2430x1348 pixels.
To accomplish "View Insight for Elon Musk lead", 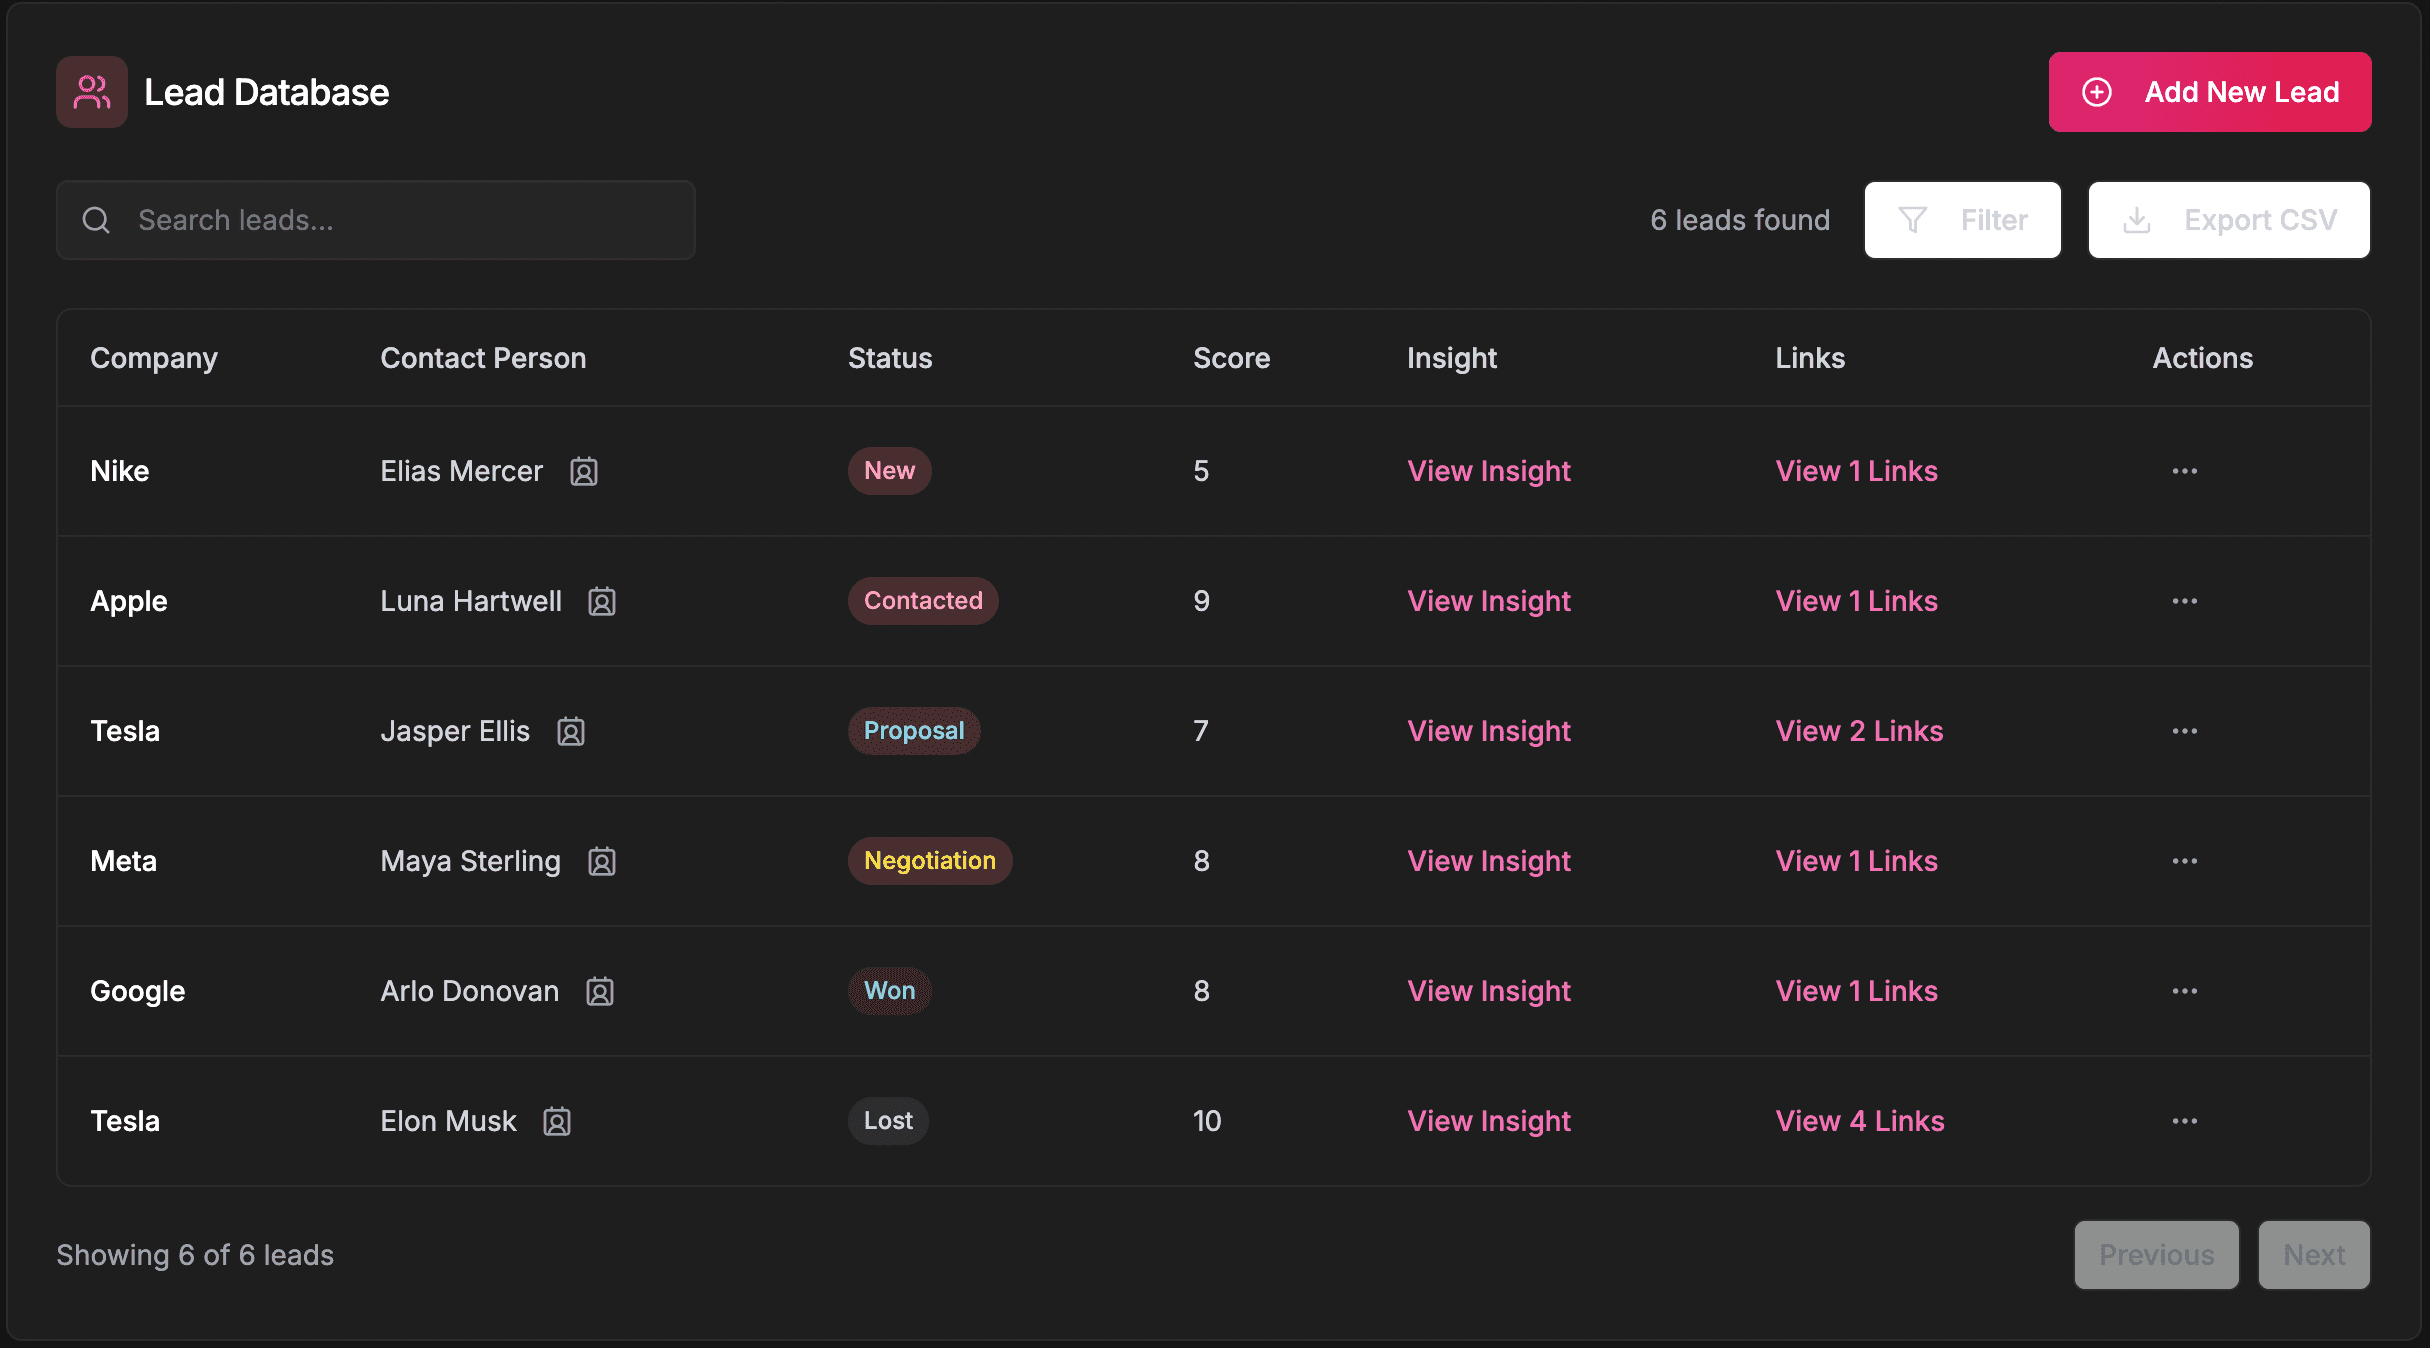I will click(1489, 1121).
